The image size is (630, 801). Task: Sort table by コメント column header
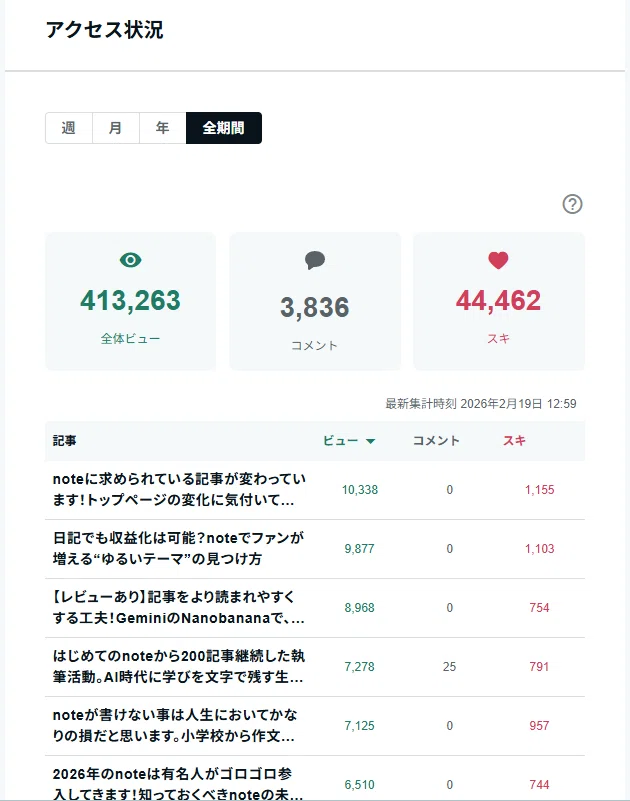pos(436,440)
